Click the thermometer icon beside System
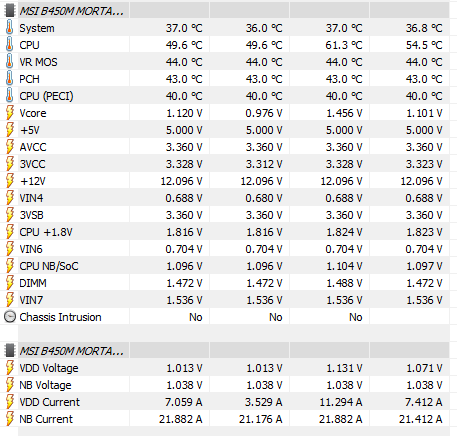 coord(10,28)
